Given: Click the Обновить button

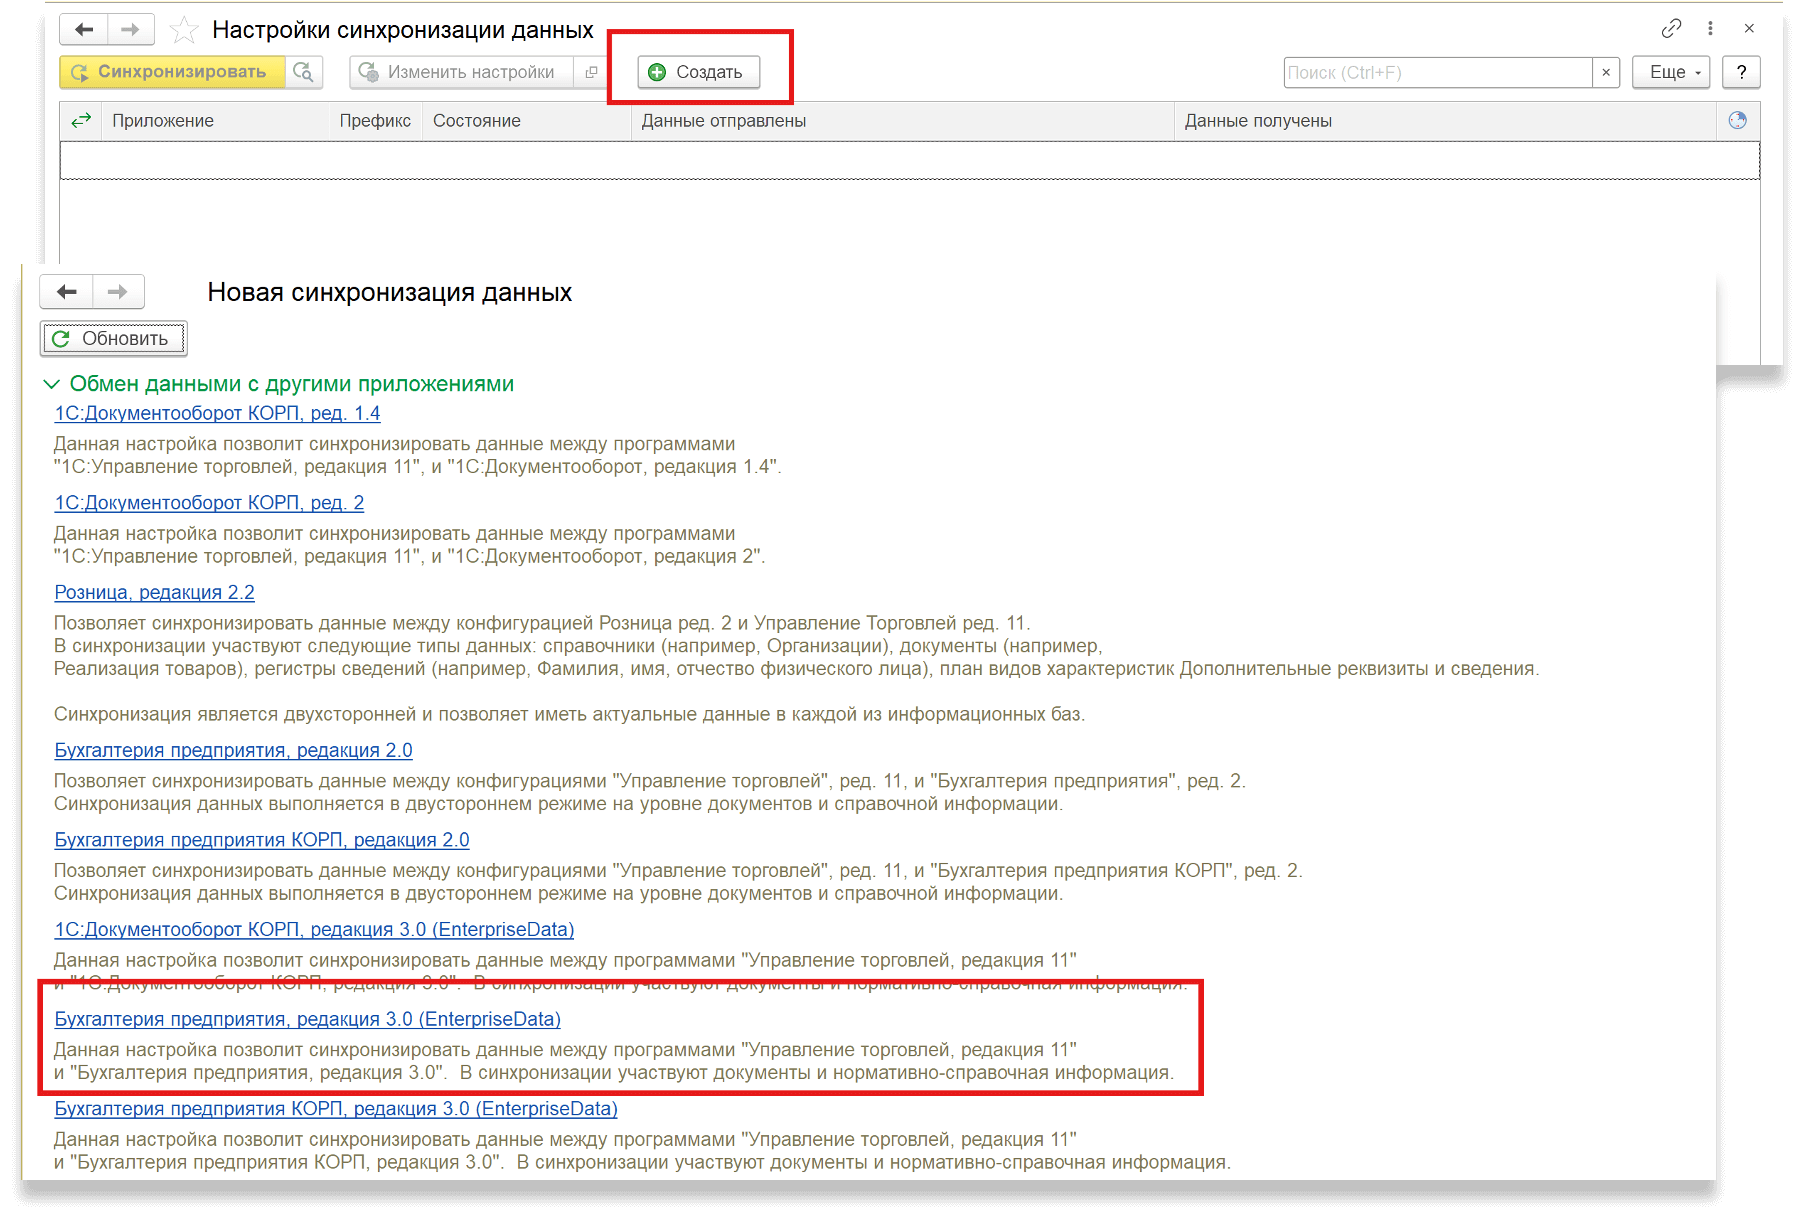Looking at the screenshot, I should pos(113,338).
